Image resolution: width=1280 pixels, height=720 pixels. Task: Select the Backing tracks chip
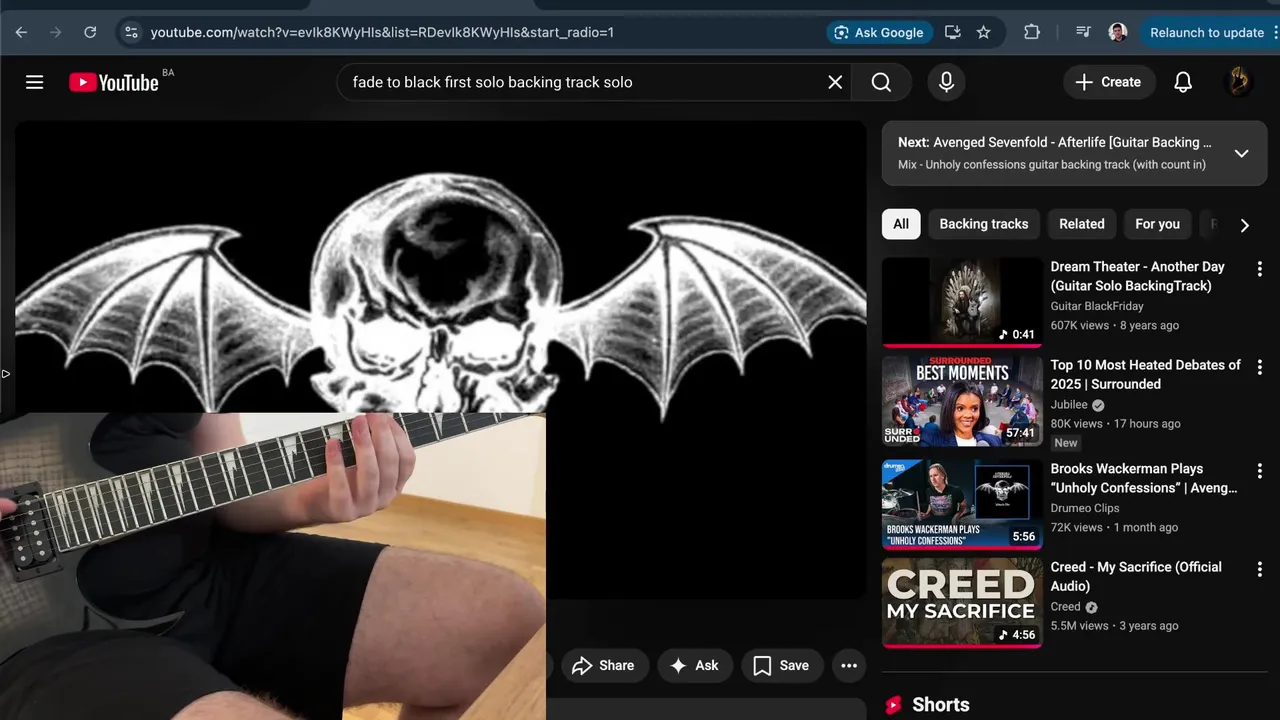(983, 224)
